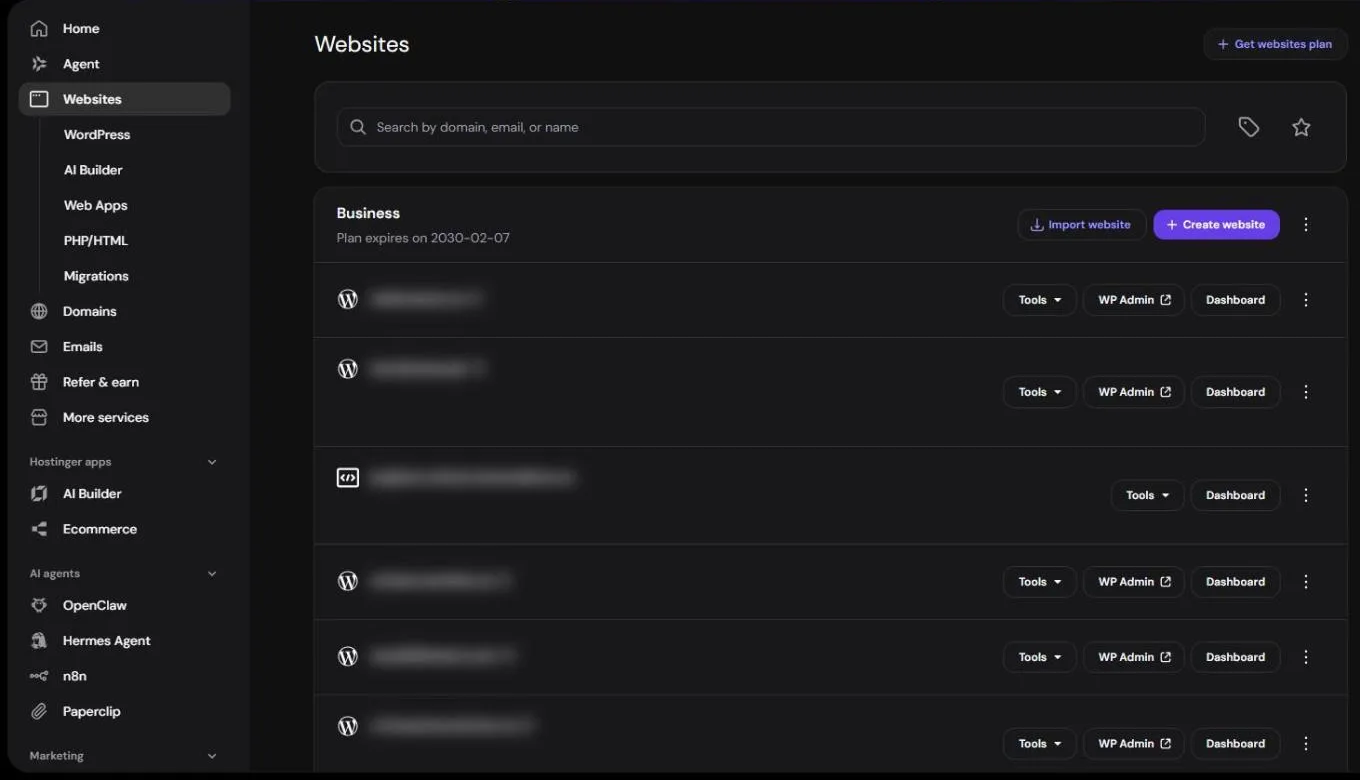Viewport: 1360px width, 780px height.
Task: Click the Websites menu label
Action: (92, 99)
